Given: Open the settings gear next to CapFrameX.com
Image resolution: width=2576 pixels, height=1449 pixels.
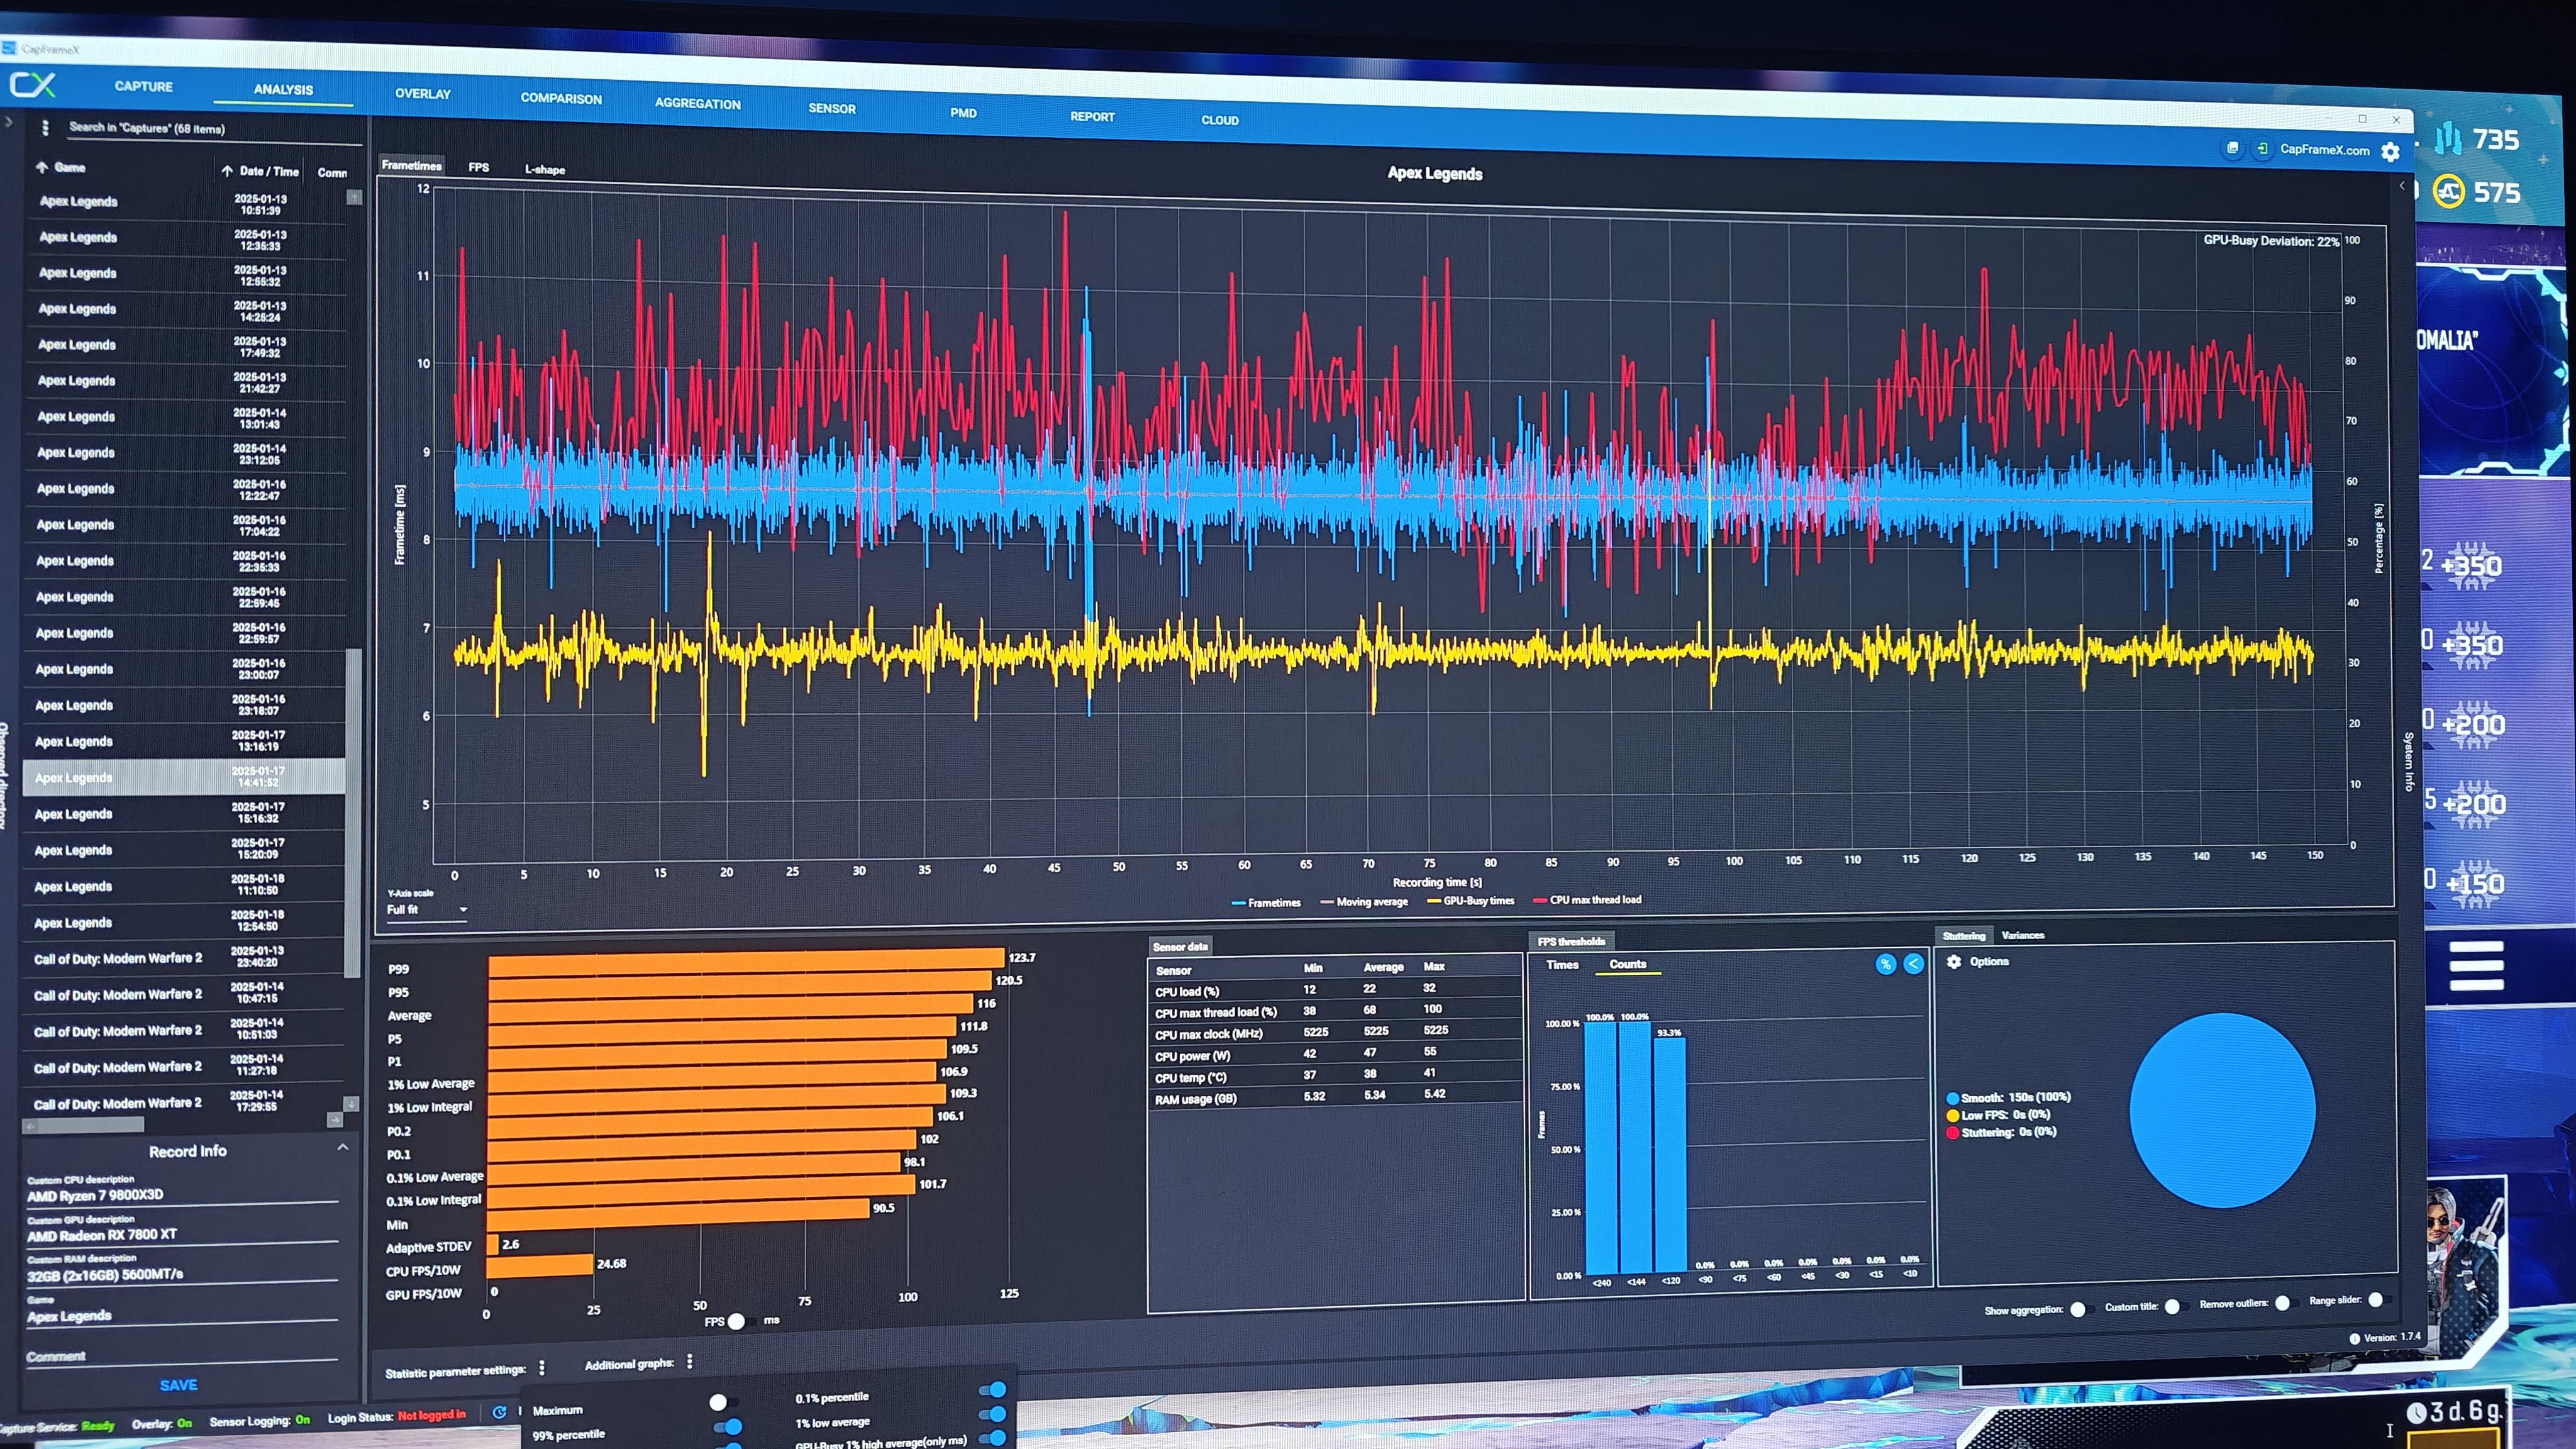Looking at the screenshot, I should (2390, 152).
